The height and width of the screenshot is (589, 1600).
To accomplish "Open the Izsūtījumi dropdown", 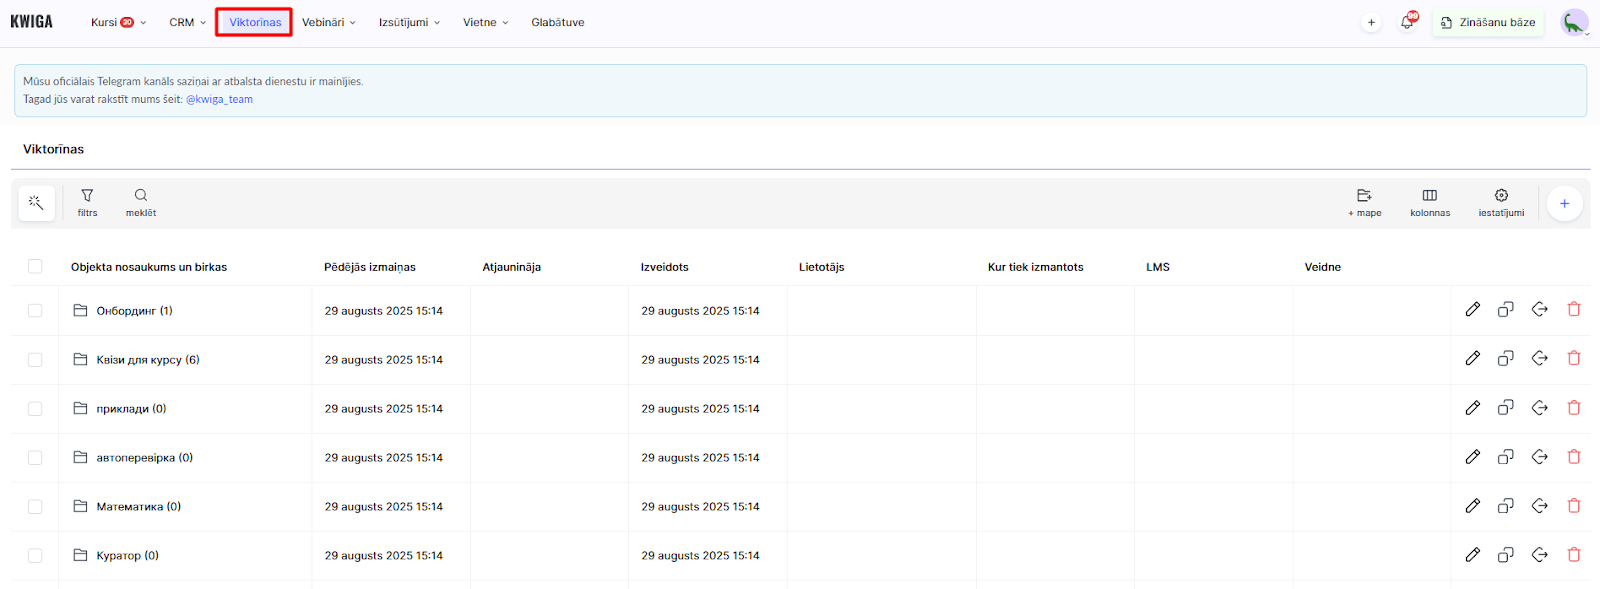I will (x=409, y=22).
